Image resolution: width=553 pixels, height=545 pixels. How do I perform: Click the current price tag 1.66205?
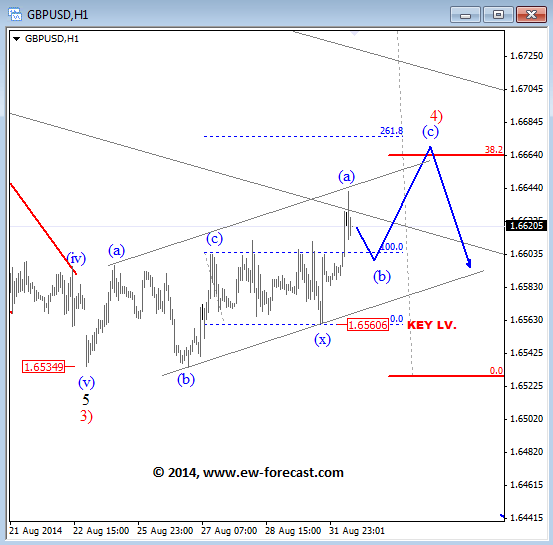click(526, 225)
